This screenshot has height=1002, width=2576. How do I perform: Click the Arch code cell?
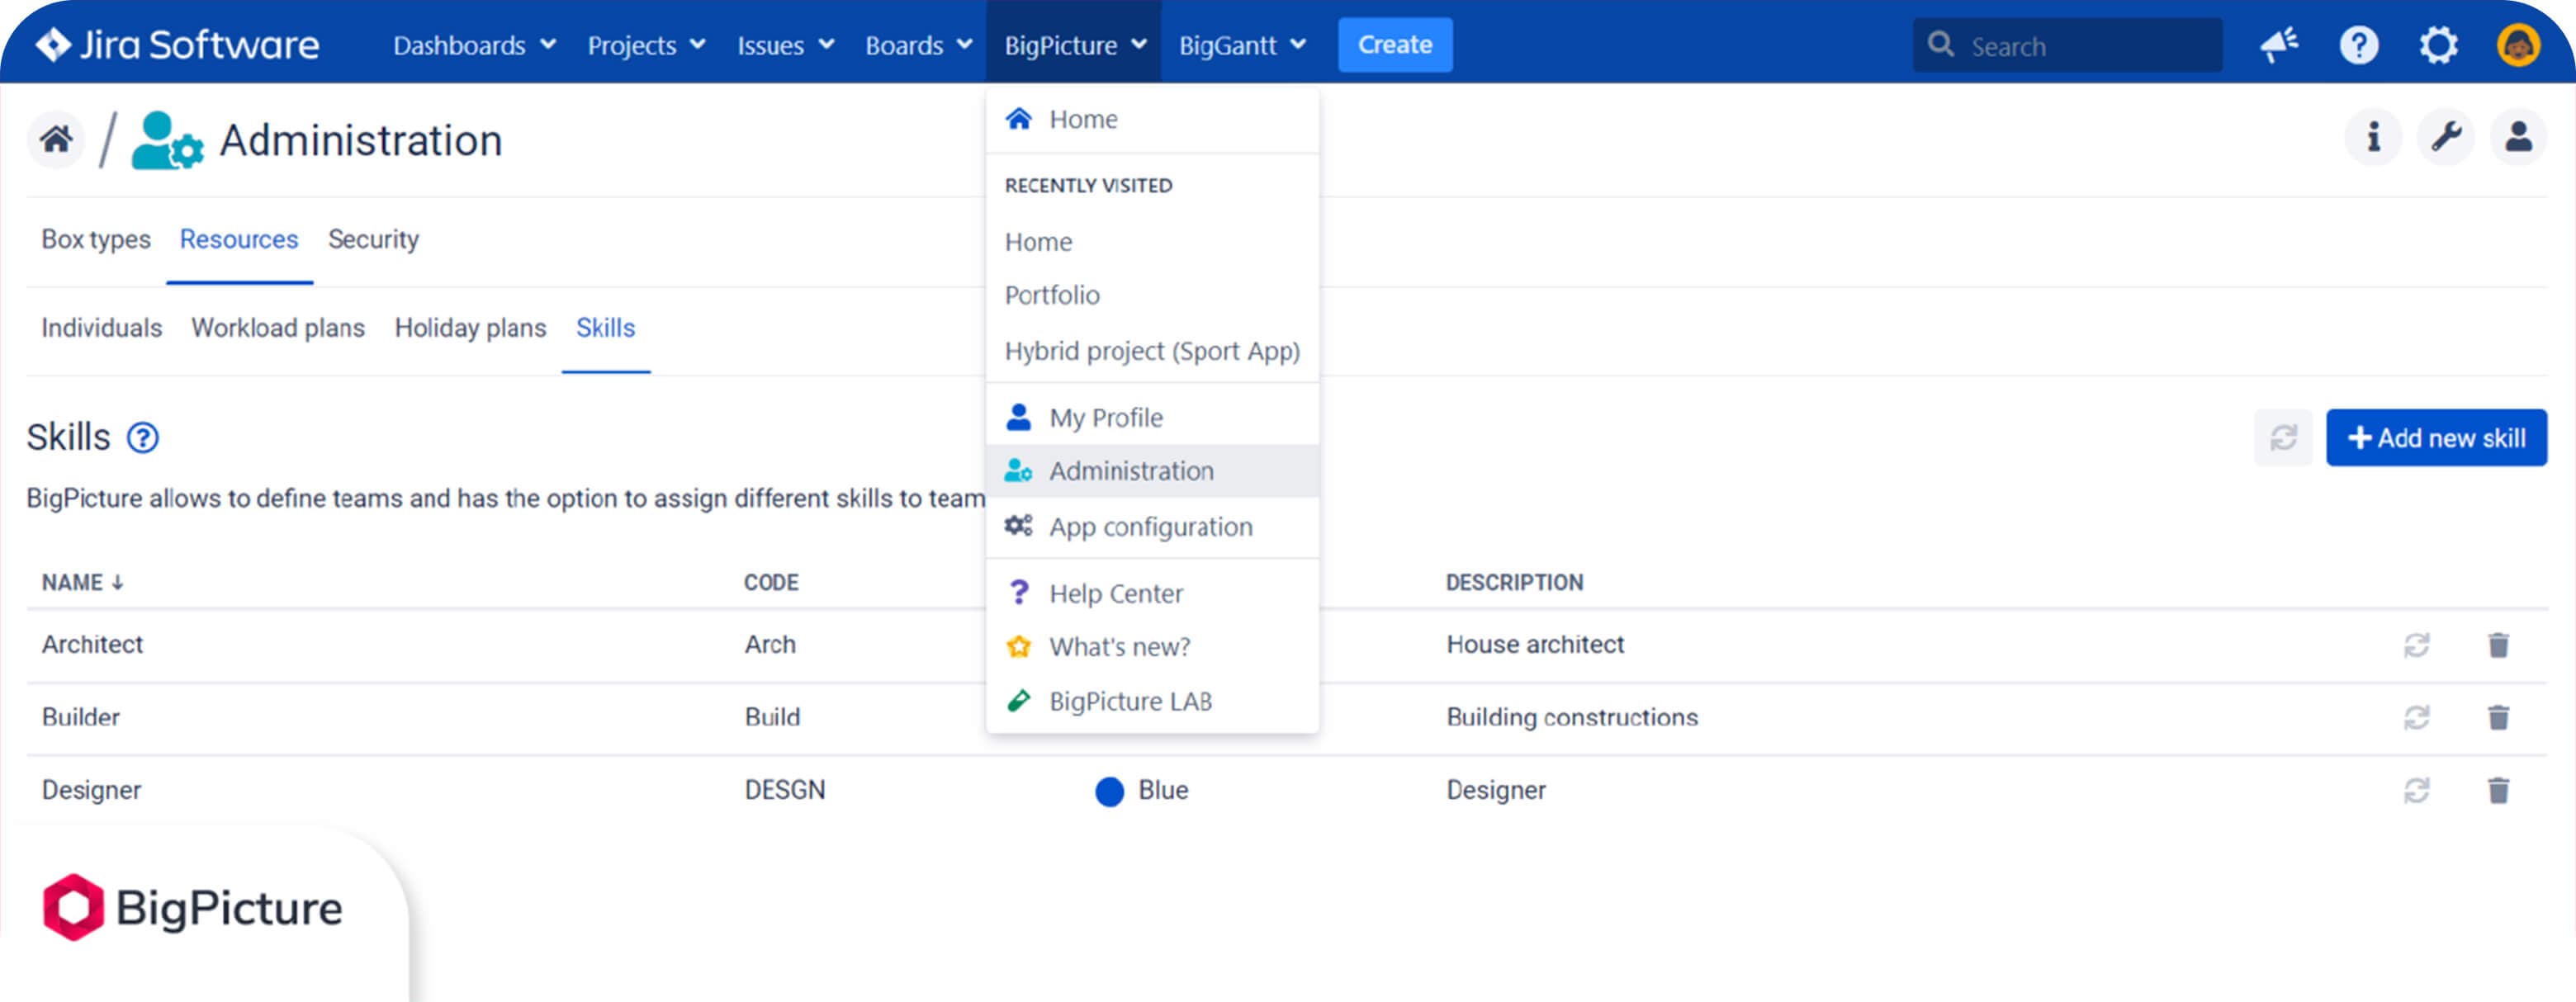(x=770, y=644)
